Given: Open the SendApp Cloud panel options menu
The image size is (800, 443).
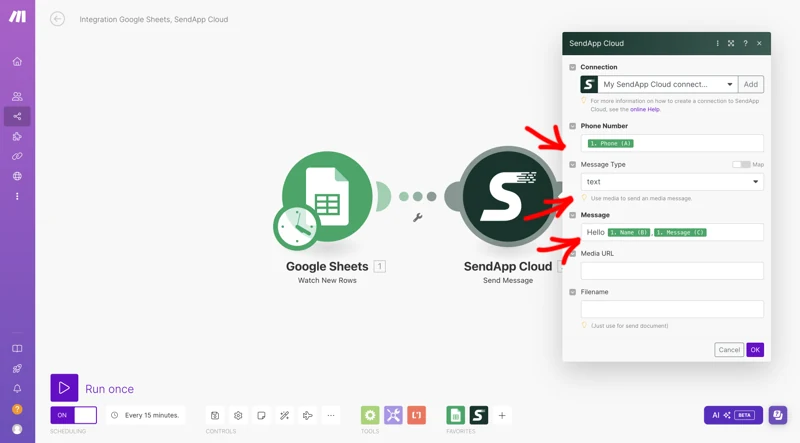Looking at the screenshot, I should click(717, 43).
